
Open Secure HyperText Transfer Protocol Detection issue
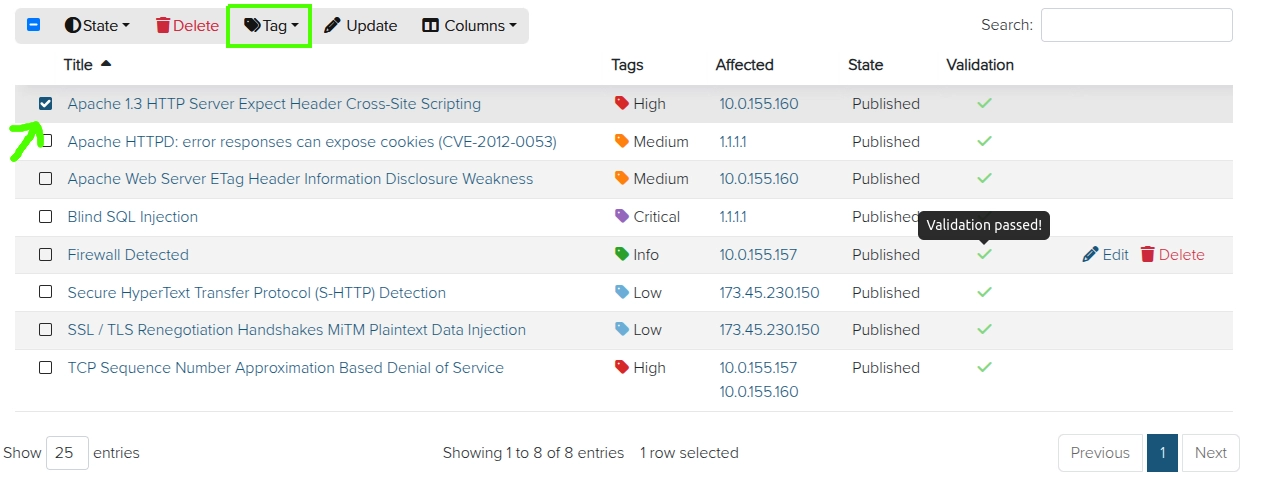[x=256, y=293]
